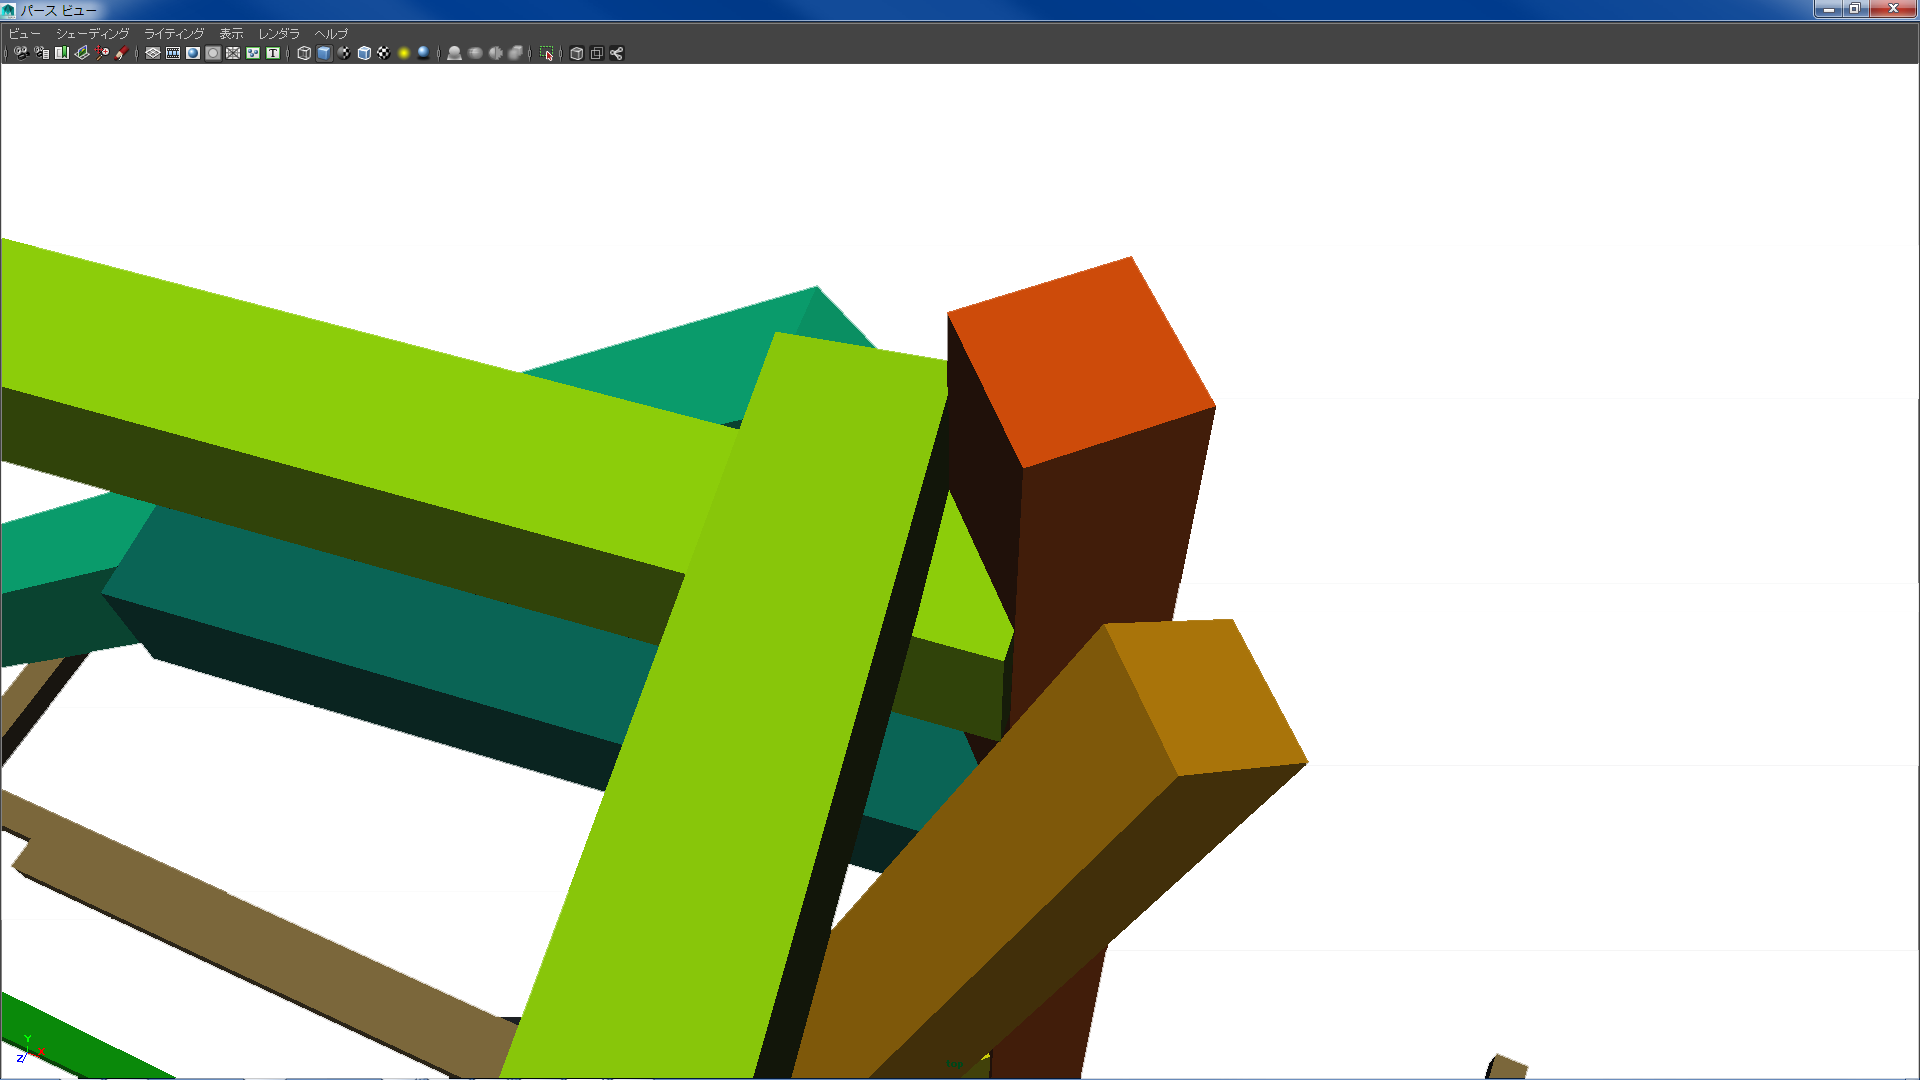Toggle the film gate icon
Image resolution: width=1920 pixels, height=1080 pixels.
[173, 53]
